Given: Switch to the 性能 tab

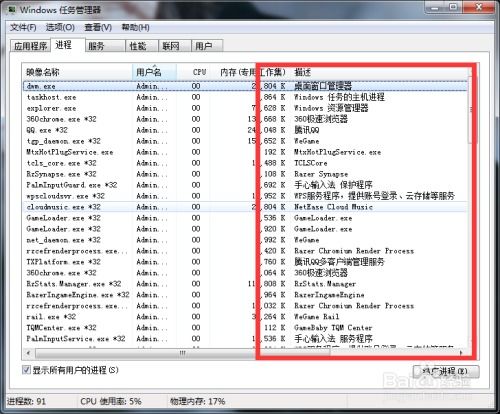Looking at the screenshot, I should (142, 46).
